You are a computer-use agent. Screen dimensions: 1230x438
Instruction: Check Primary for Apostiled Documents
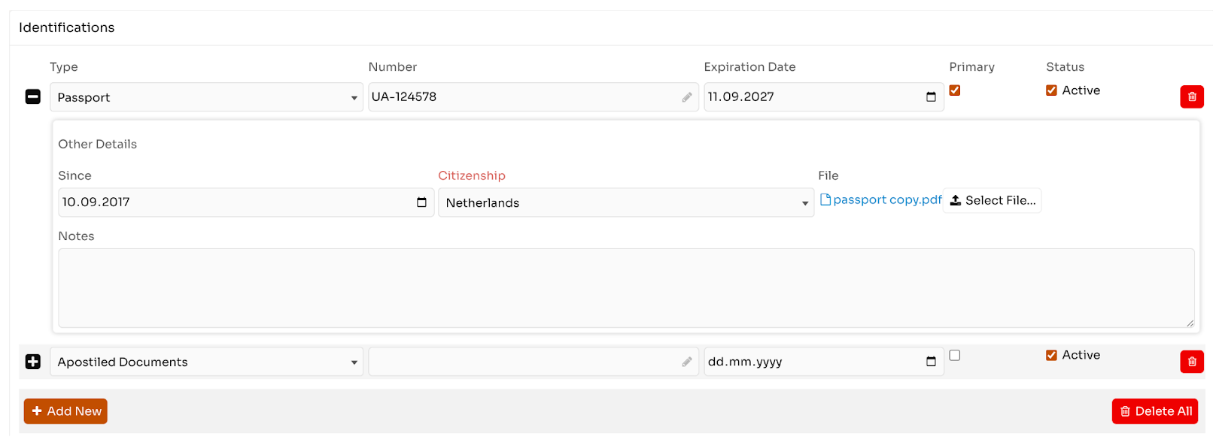pos(955,355)
